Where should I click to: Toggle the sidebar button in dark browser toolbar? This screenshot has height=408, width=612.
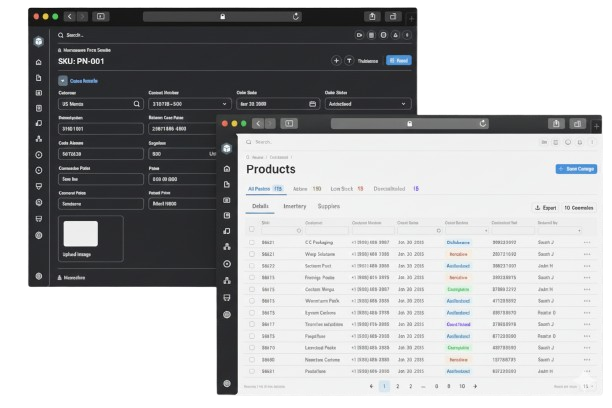pos(101,16)
